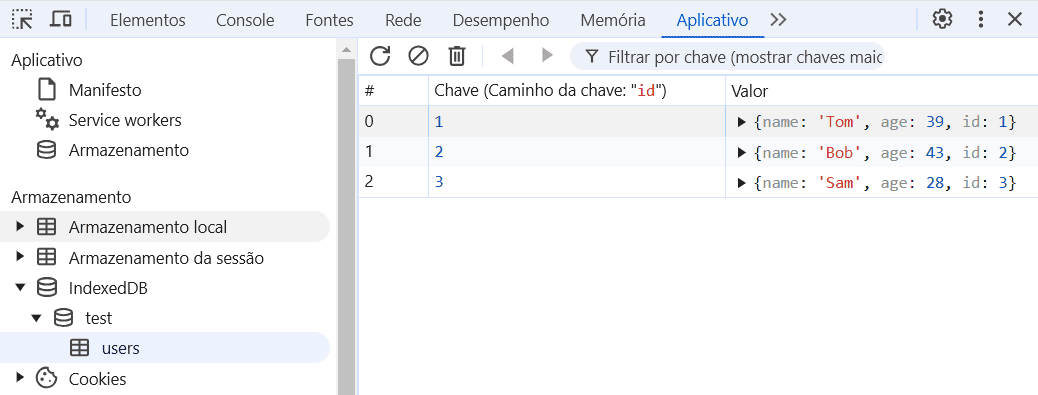
Task: Activate the inspect element picker icon
Action: (23, 19)
